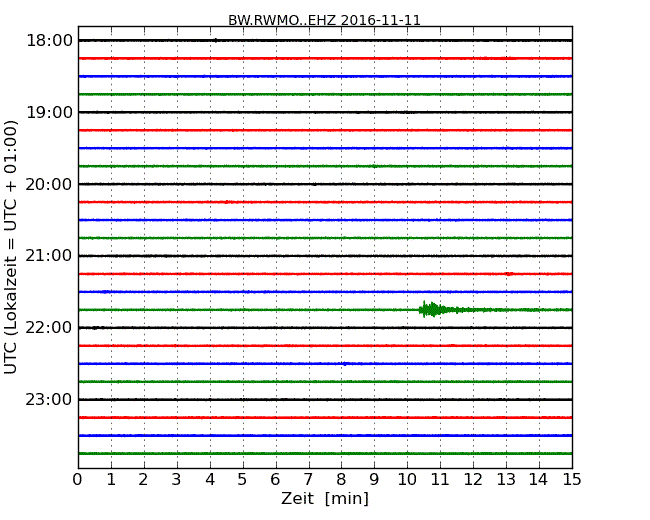650x520 pixels.
Task: Click the x-axis label Zeit [min]
Action: [x=325, y=498]
